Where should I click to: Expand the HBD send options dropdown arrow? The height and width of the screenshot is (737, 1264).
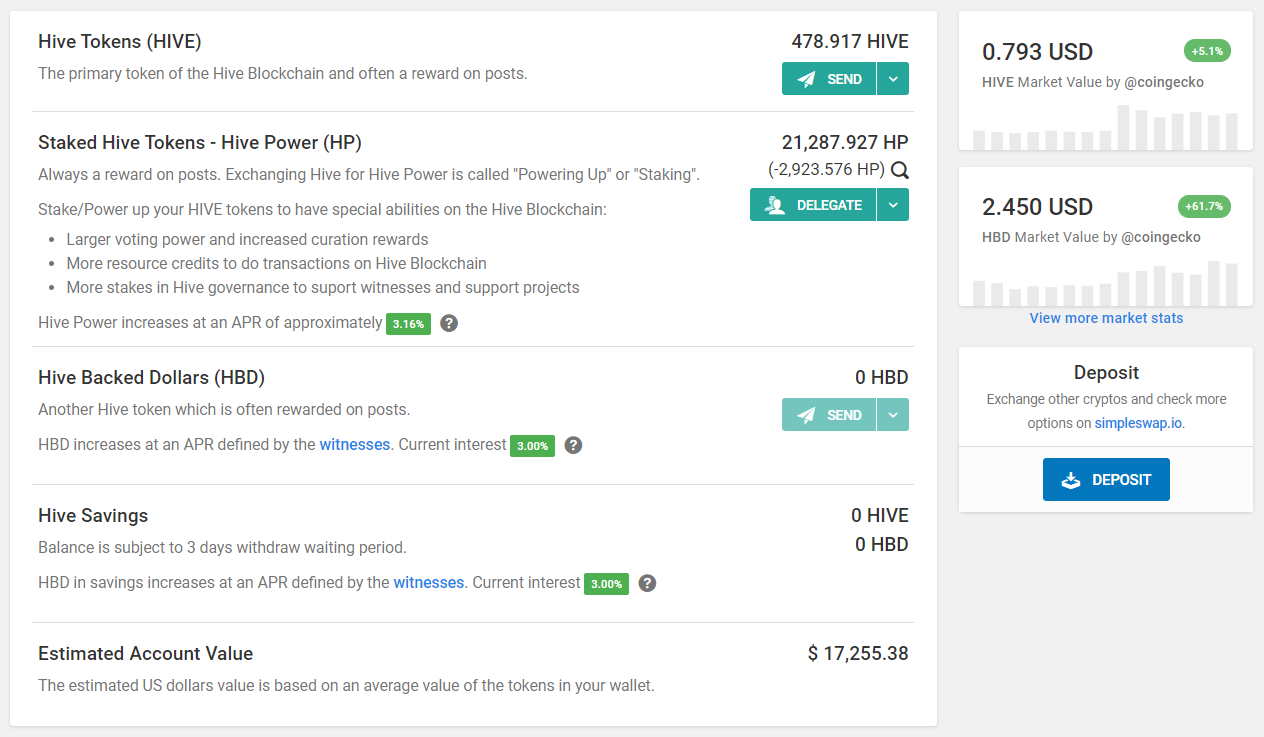[893, 415]
